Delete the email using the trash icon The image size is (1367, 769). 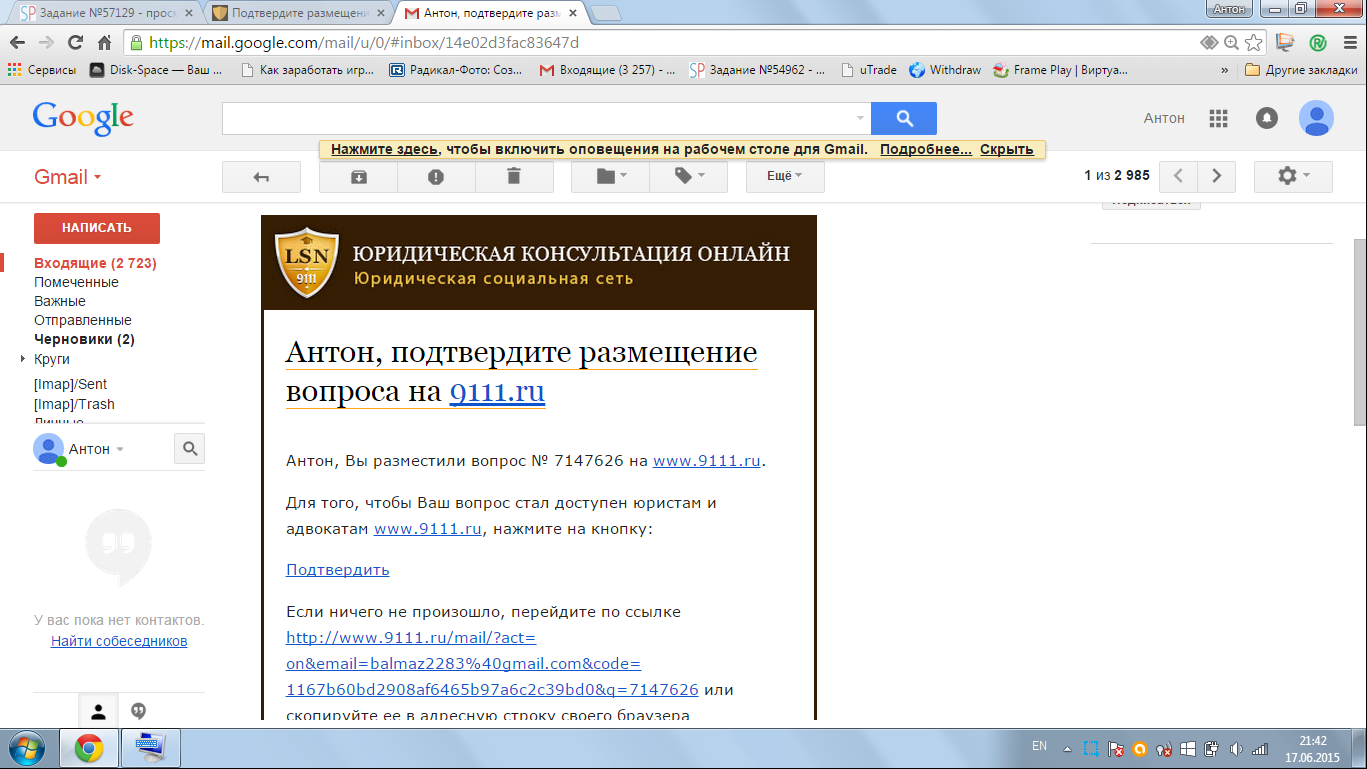[514, 176]
